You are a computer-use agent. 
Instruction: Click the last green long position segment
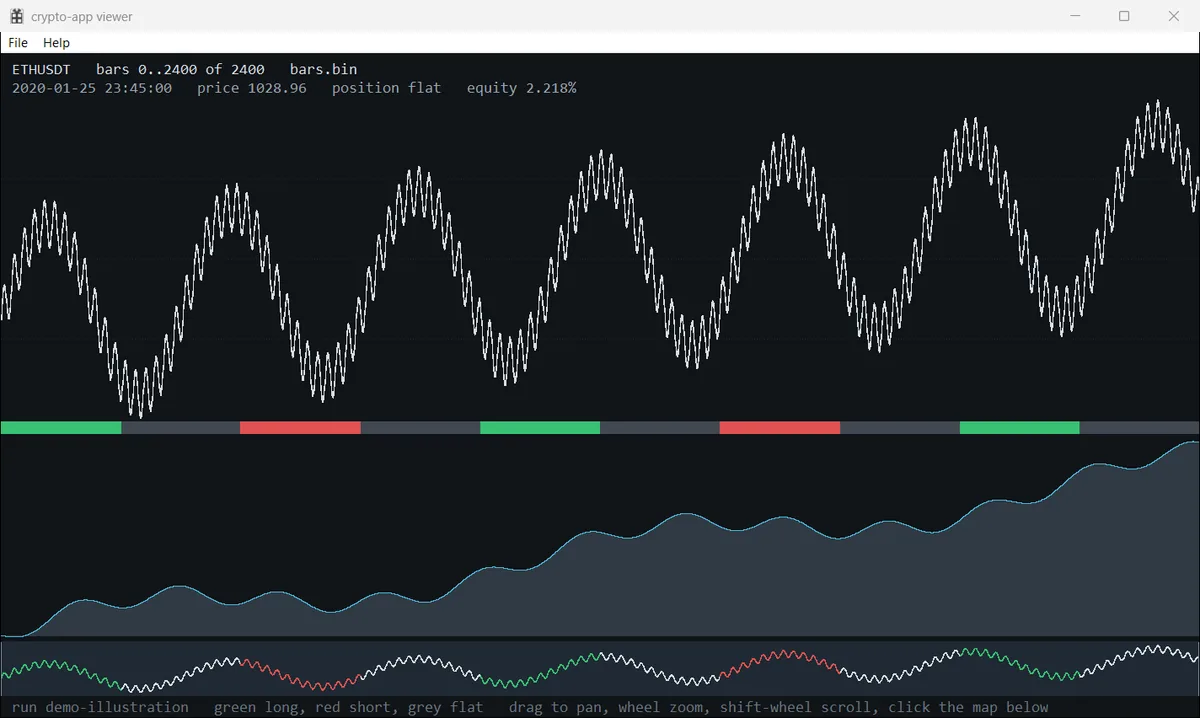[1020, 427]
